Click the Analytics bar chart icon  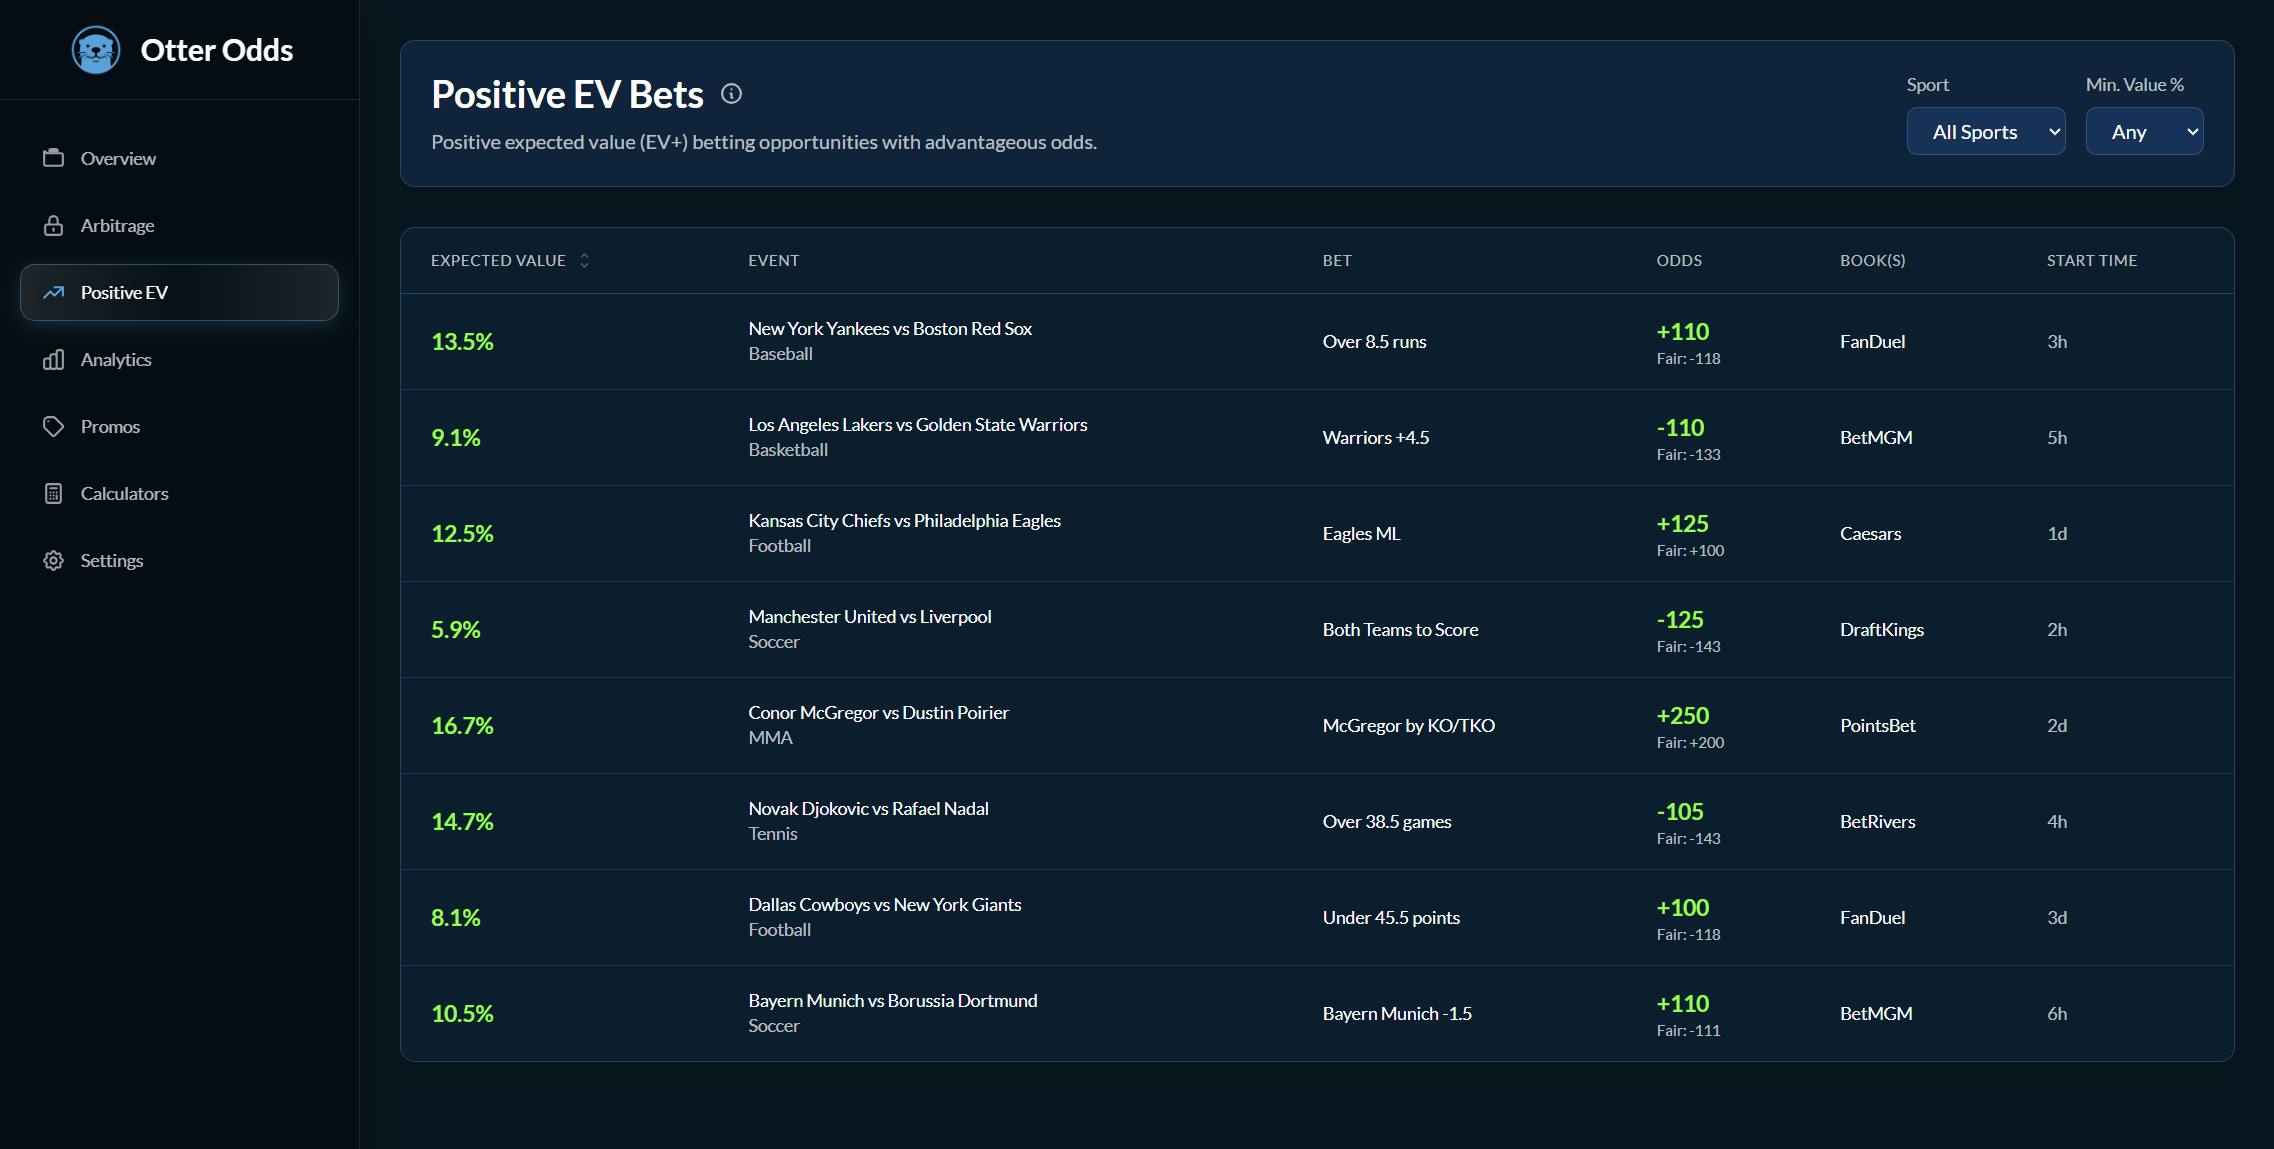pyautogui.click(x=53, y=359)
